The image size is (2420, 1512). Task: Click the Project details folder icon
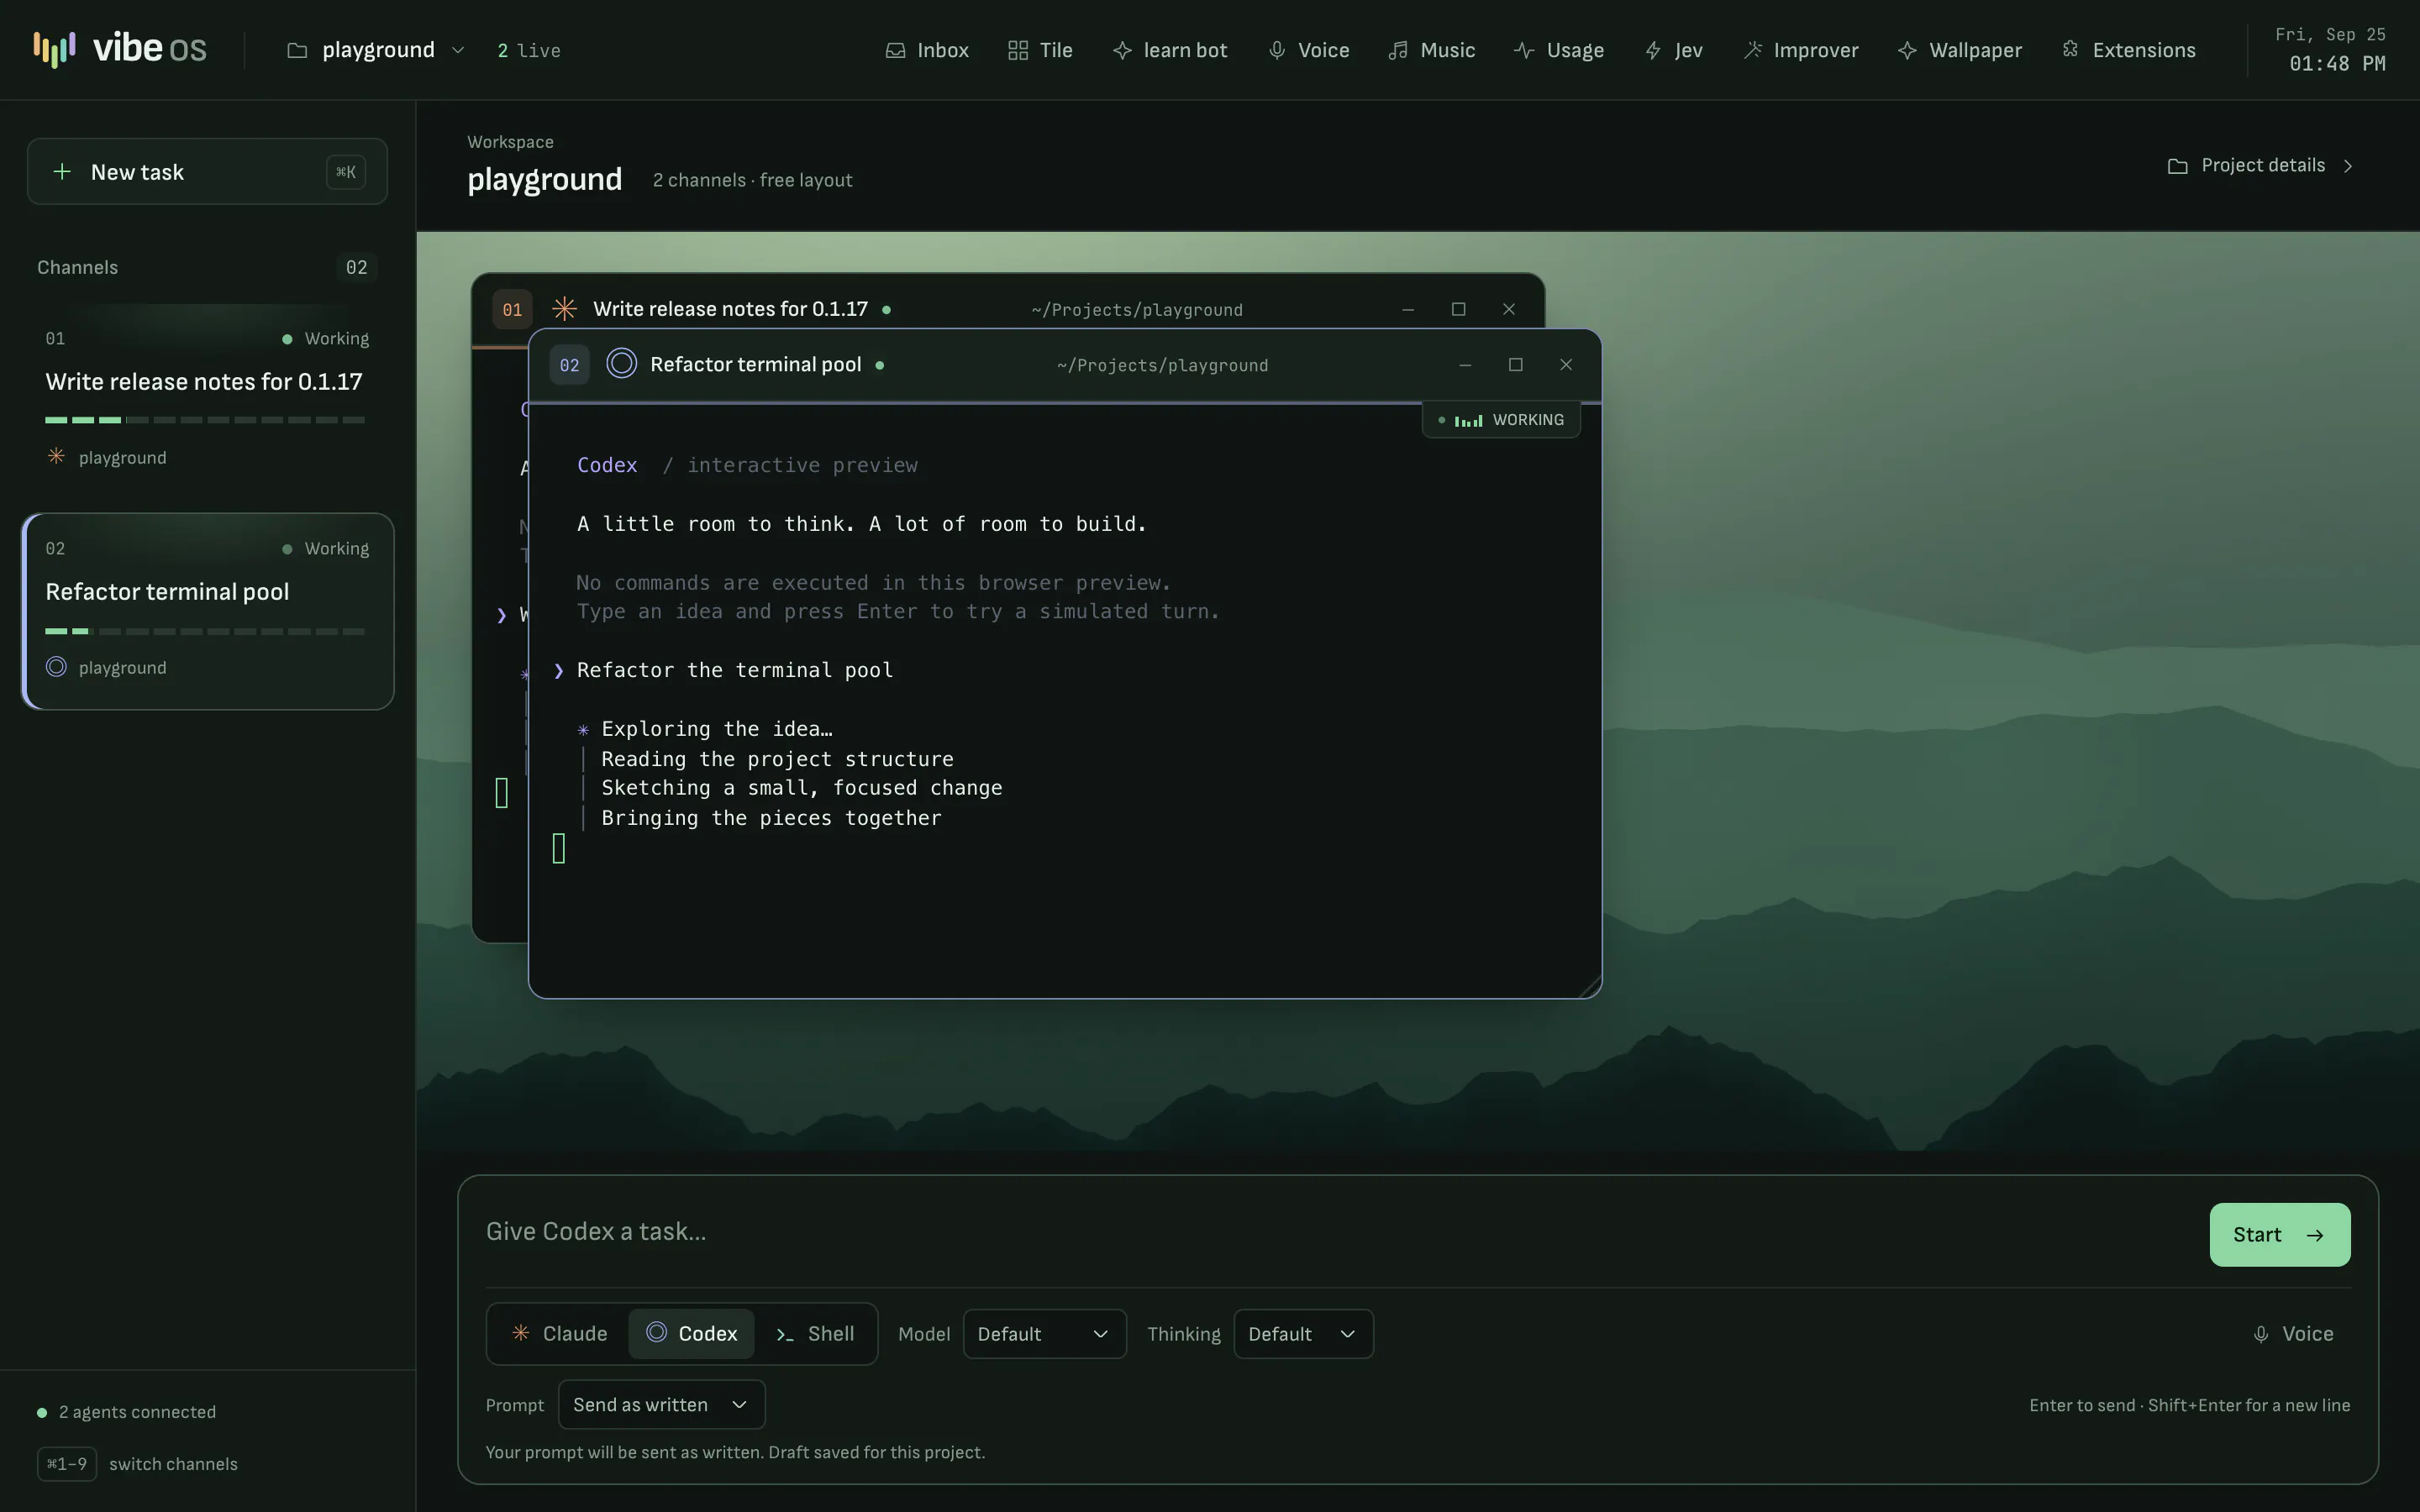click(2177, 166)
